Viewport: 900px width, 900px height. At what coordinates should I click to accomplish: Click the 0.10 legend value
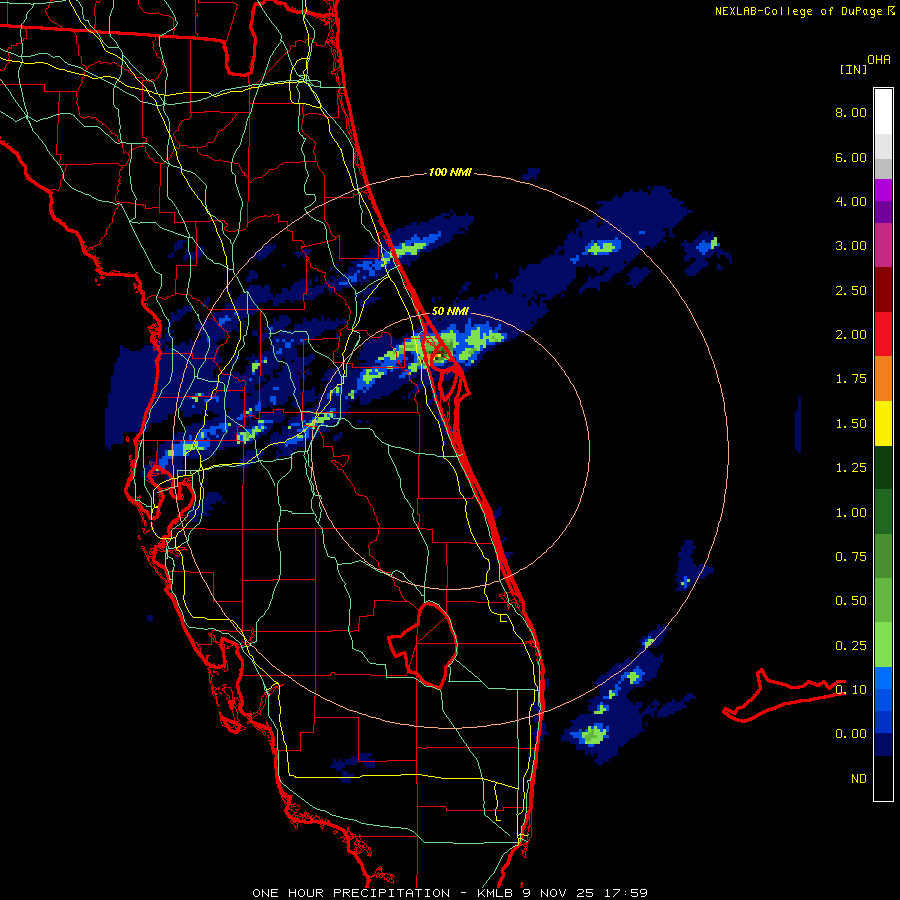tap(851, 690)
